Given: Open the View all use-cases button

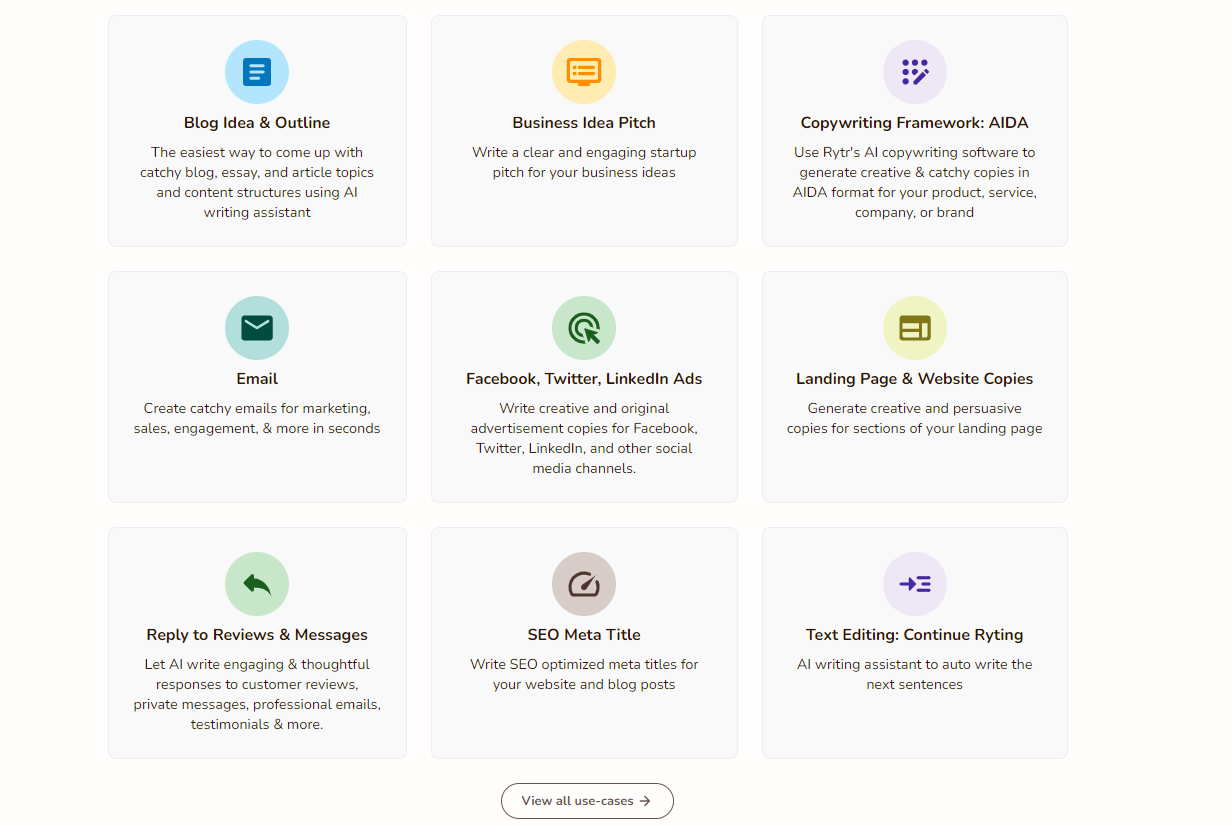Looking at the screenshot, I should pos(587,801).
